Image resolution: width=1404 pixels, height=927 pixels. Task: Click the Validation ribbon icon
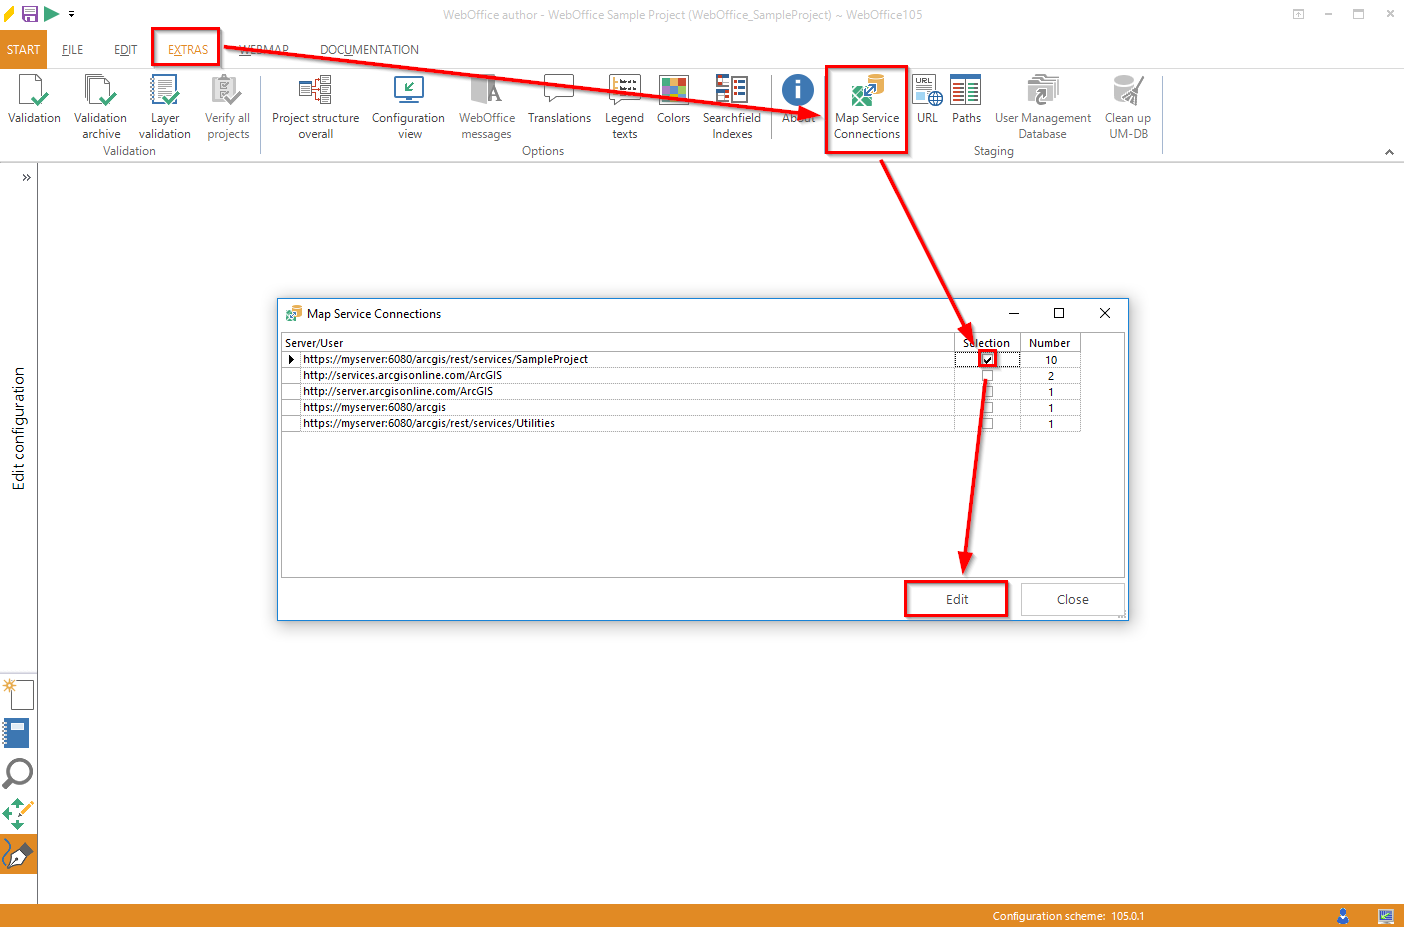34,100
